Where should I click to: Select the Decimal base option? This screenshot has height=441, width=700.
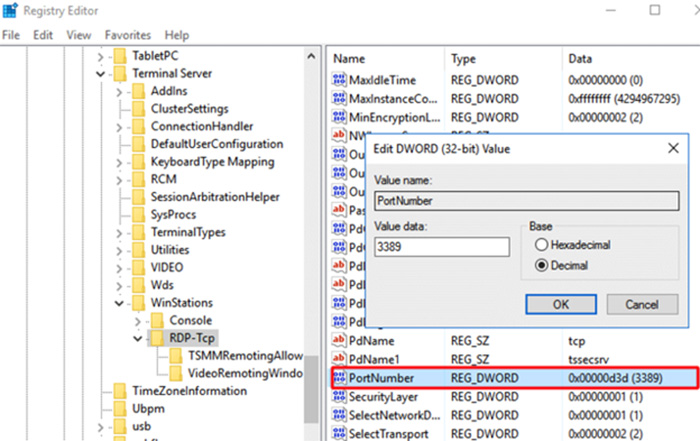pos(543,266)
